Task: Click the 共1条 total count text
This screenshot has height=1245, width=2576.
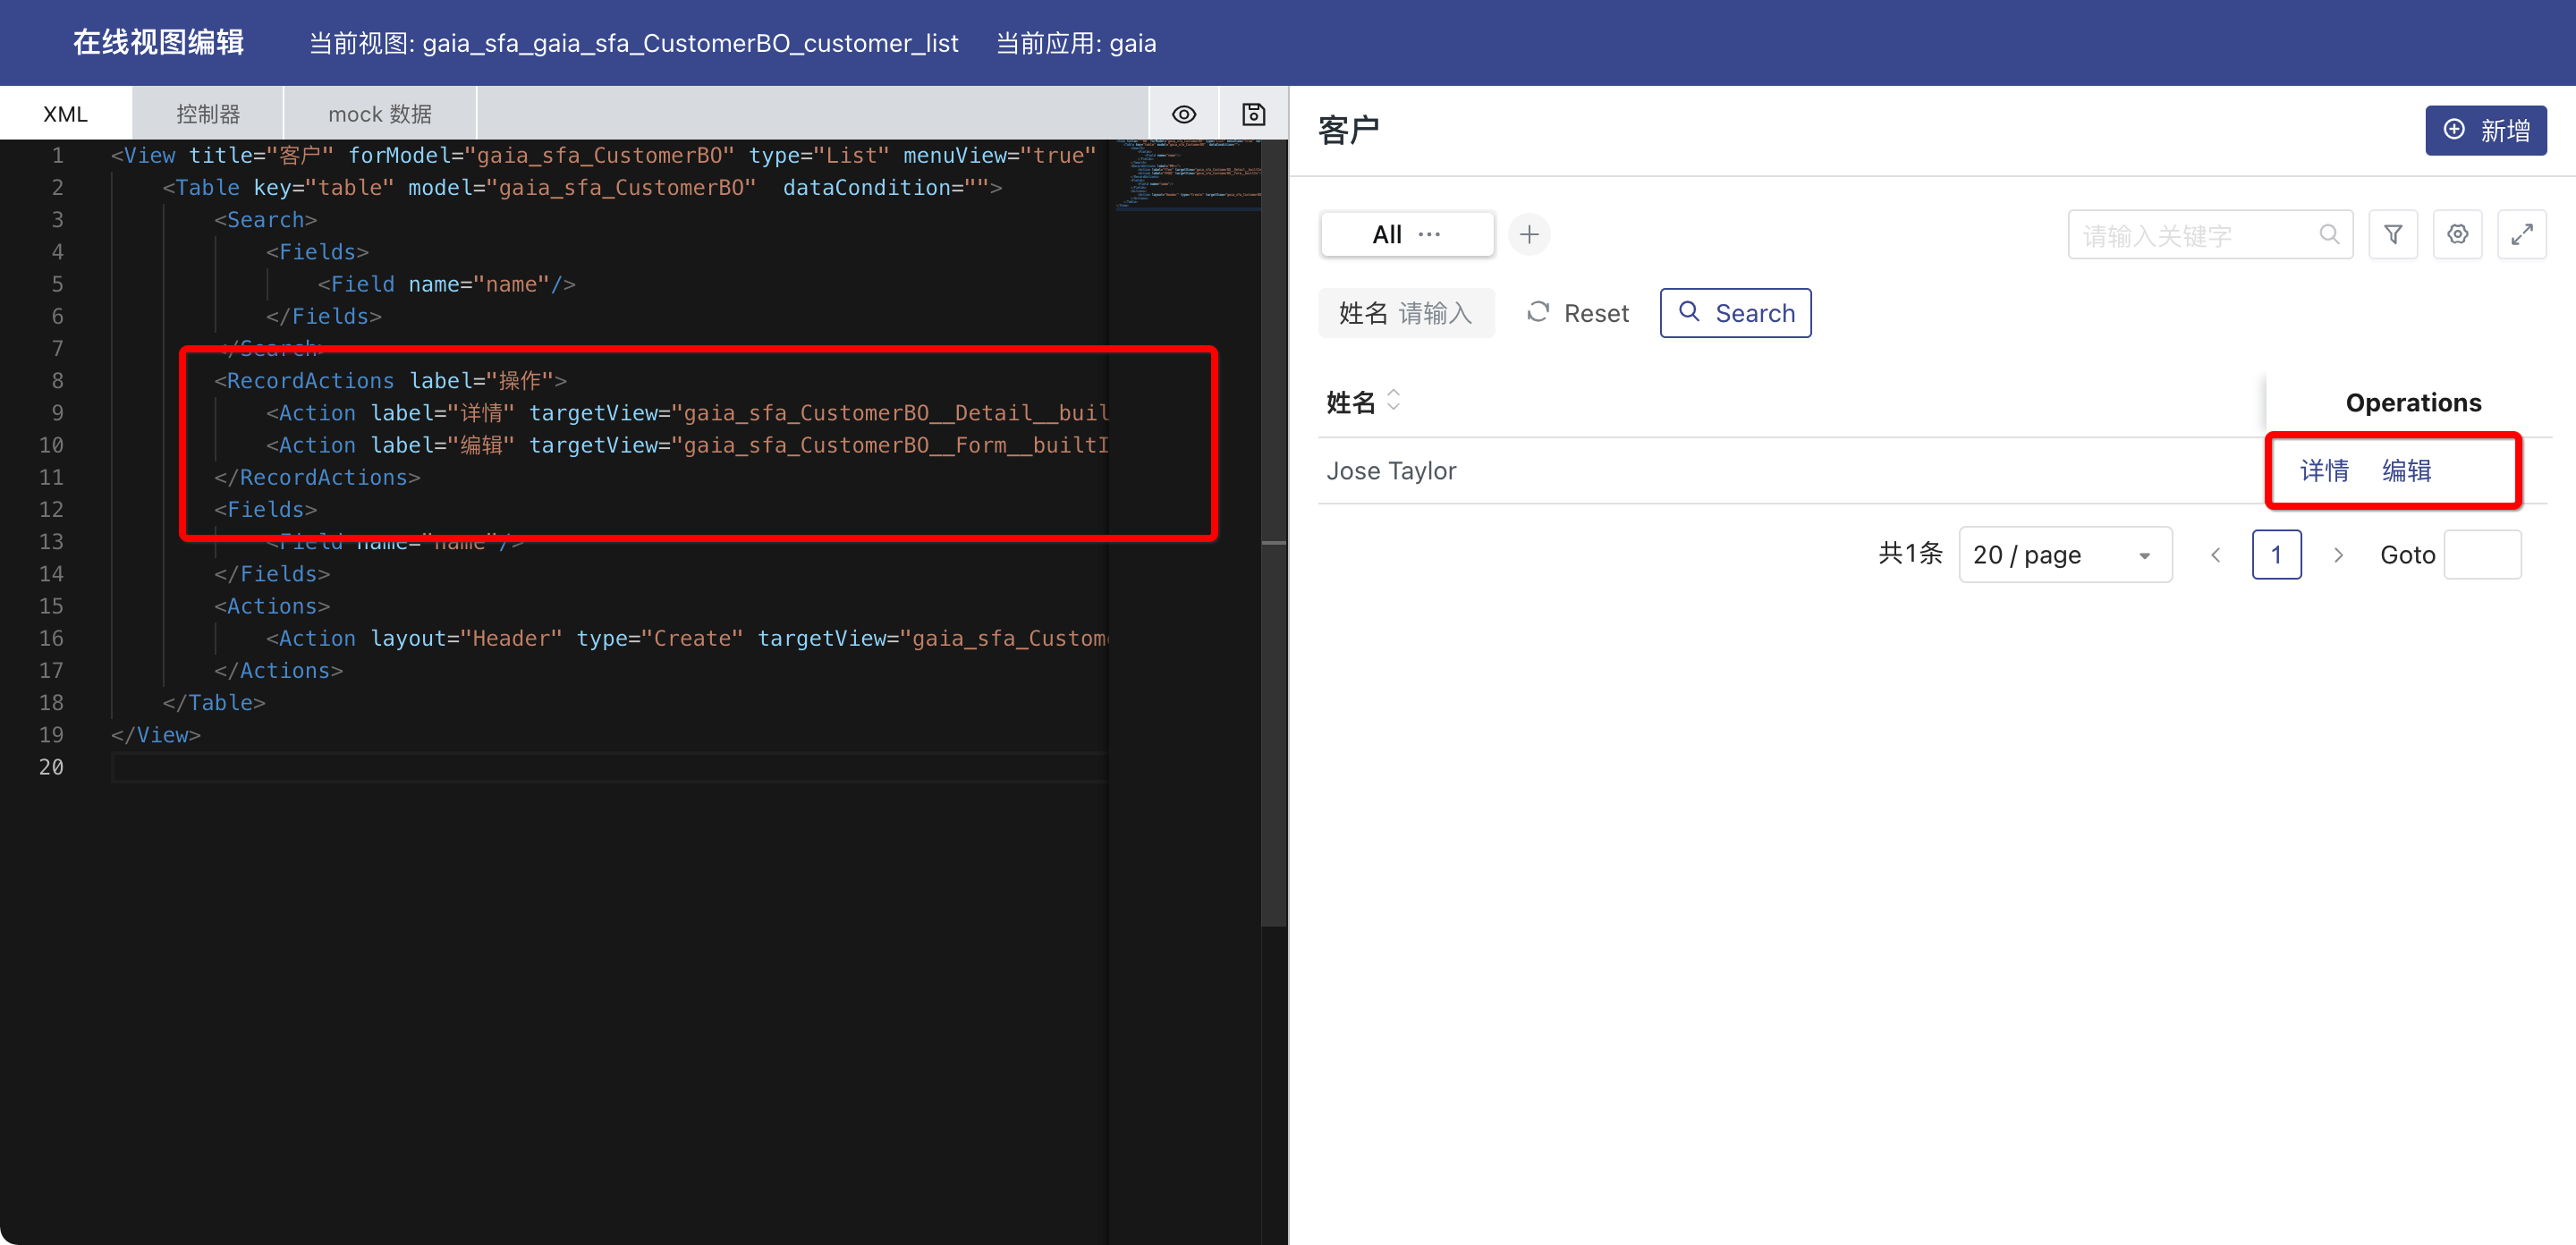Action: tap(1910, 554)
